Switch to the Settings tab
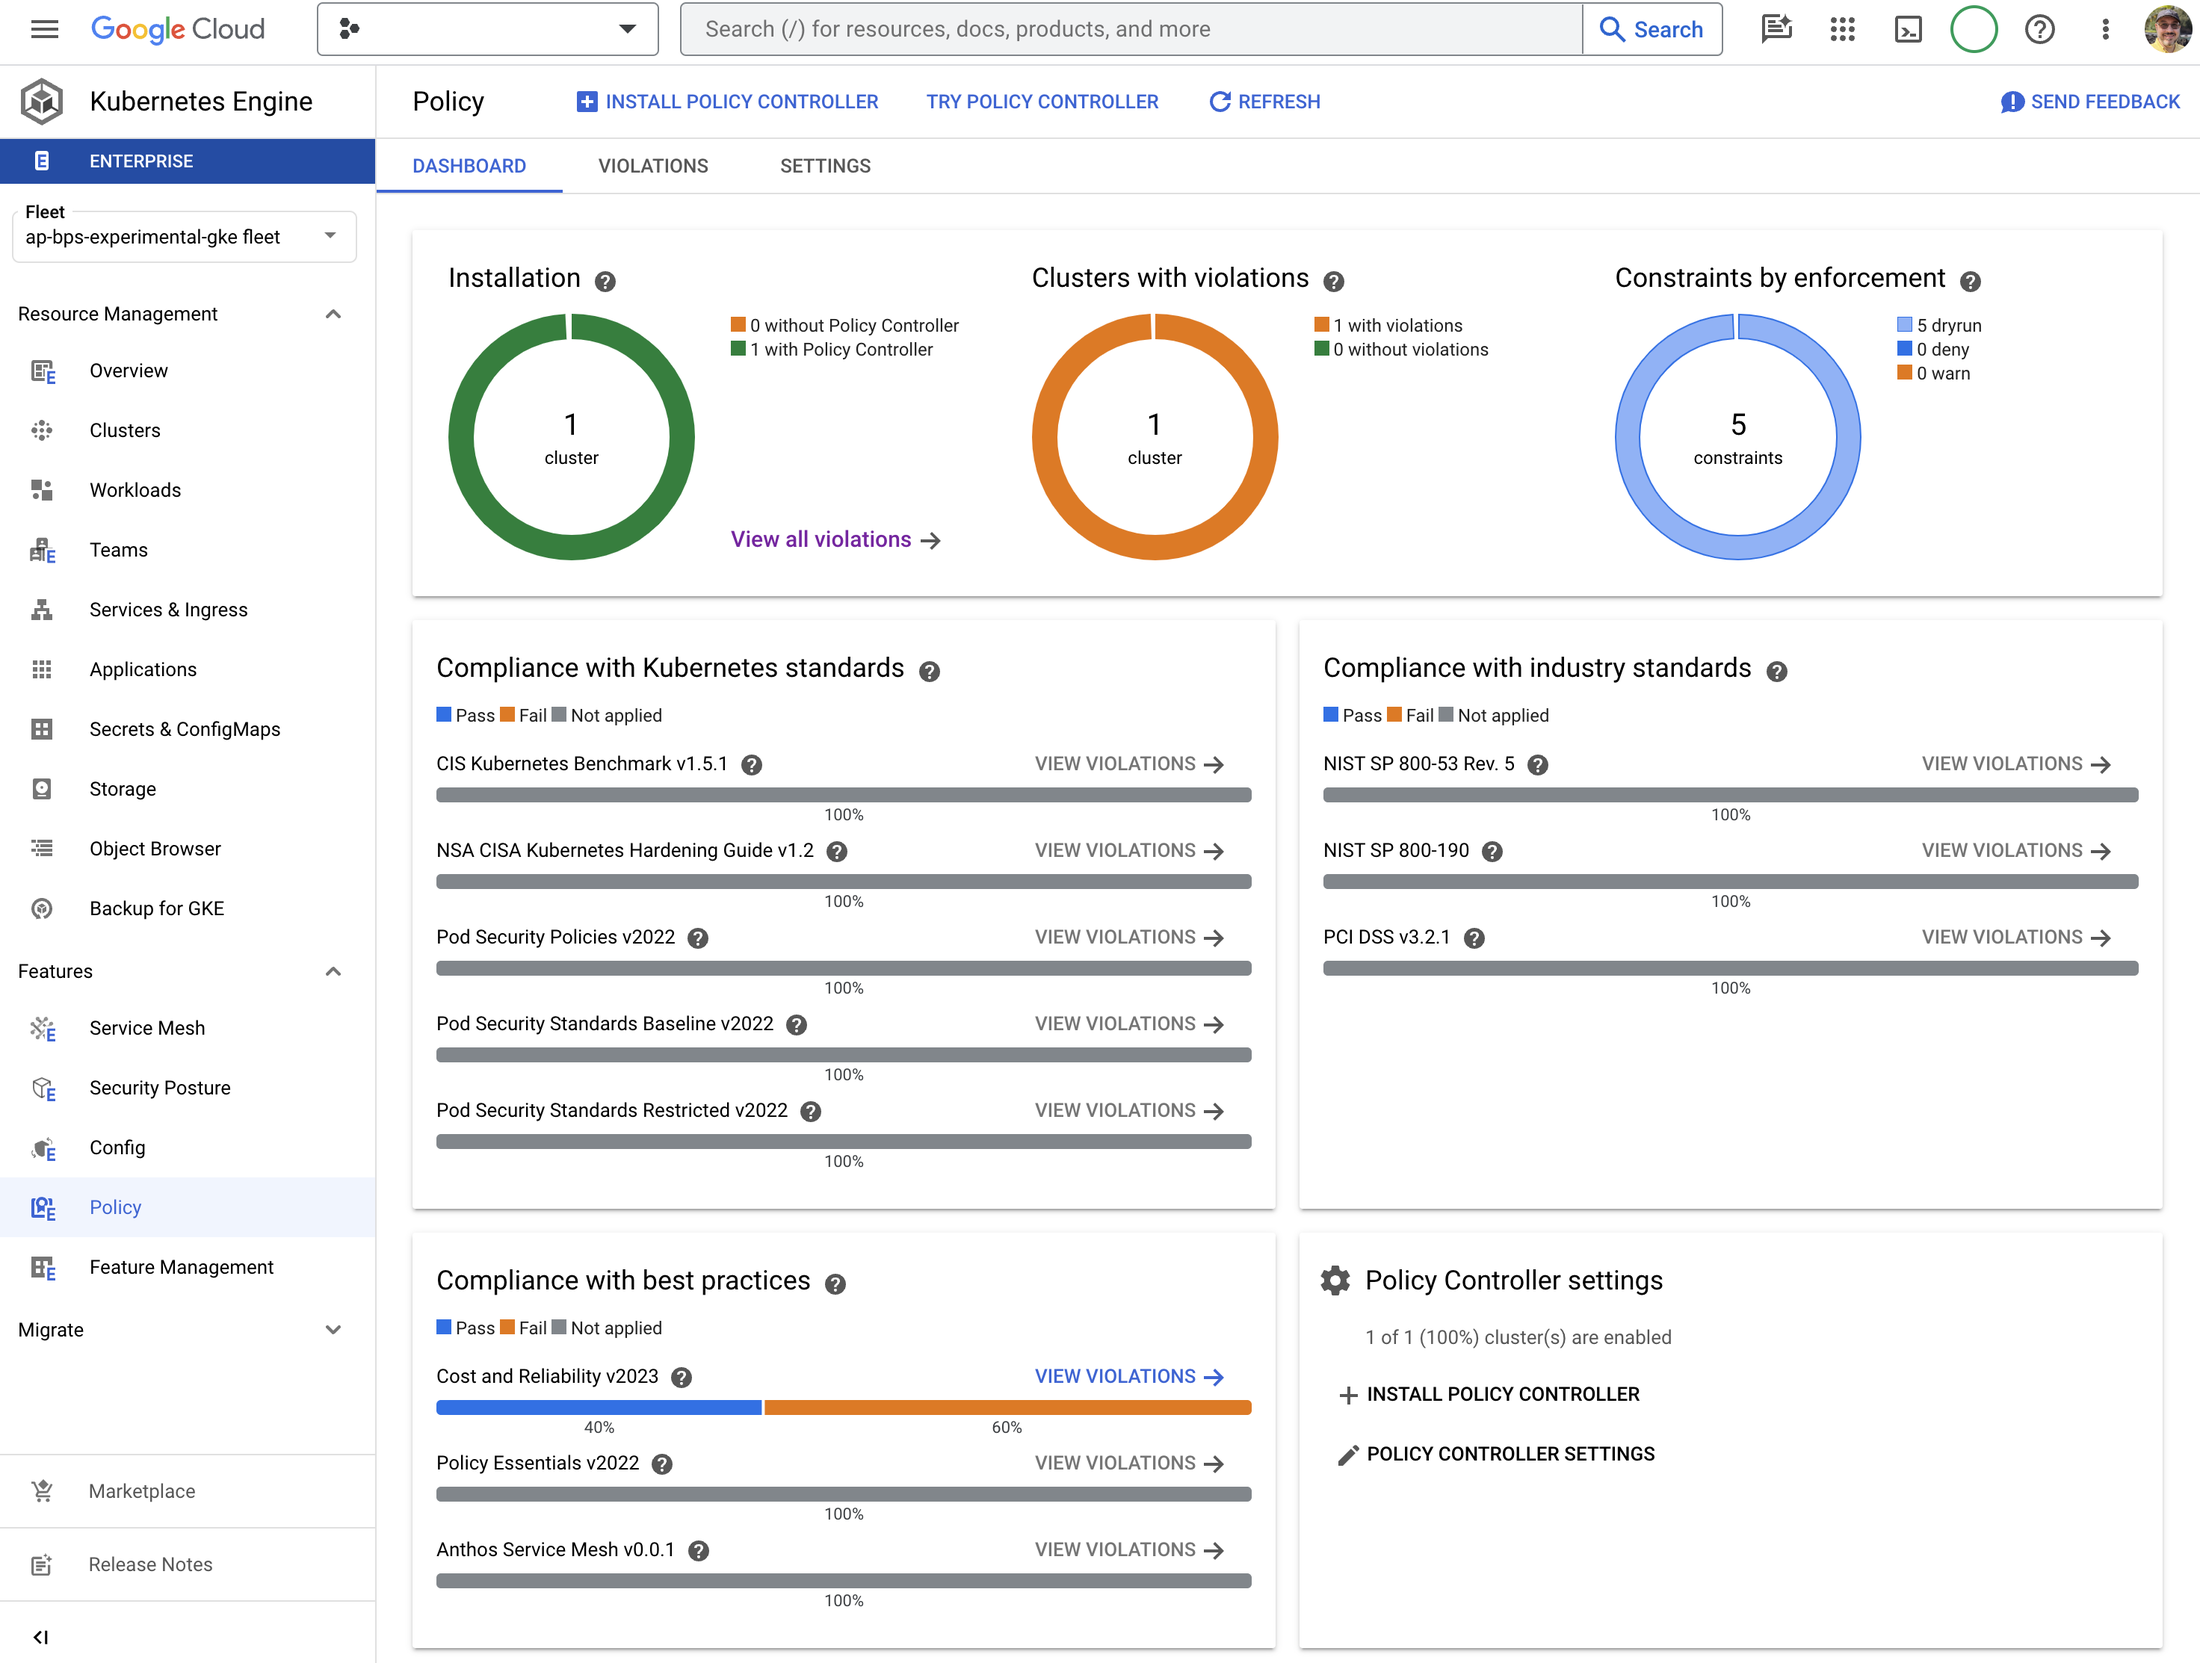Image resolution: width=2200 pixels, height=1663 pixels. [x=825, y=166]
